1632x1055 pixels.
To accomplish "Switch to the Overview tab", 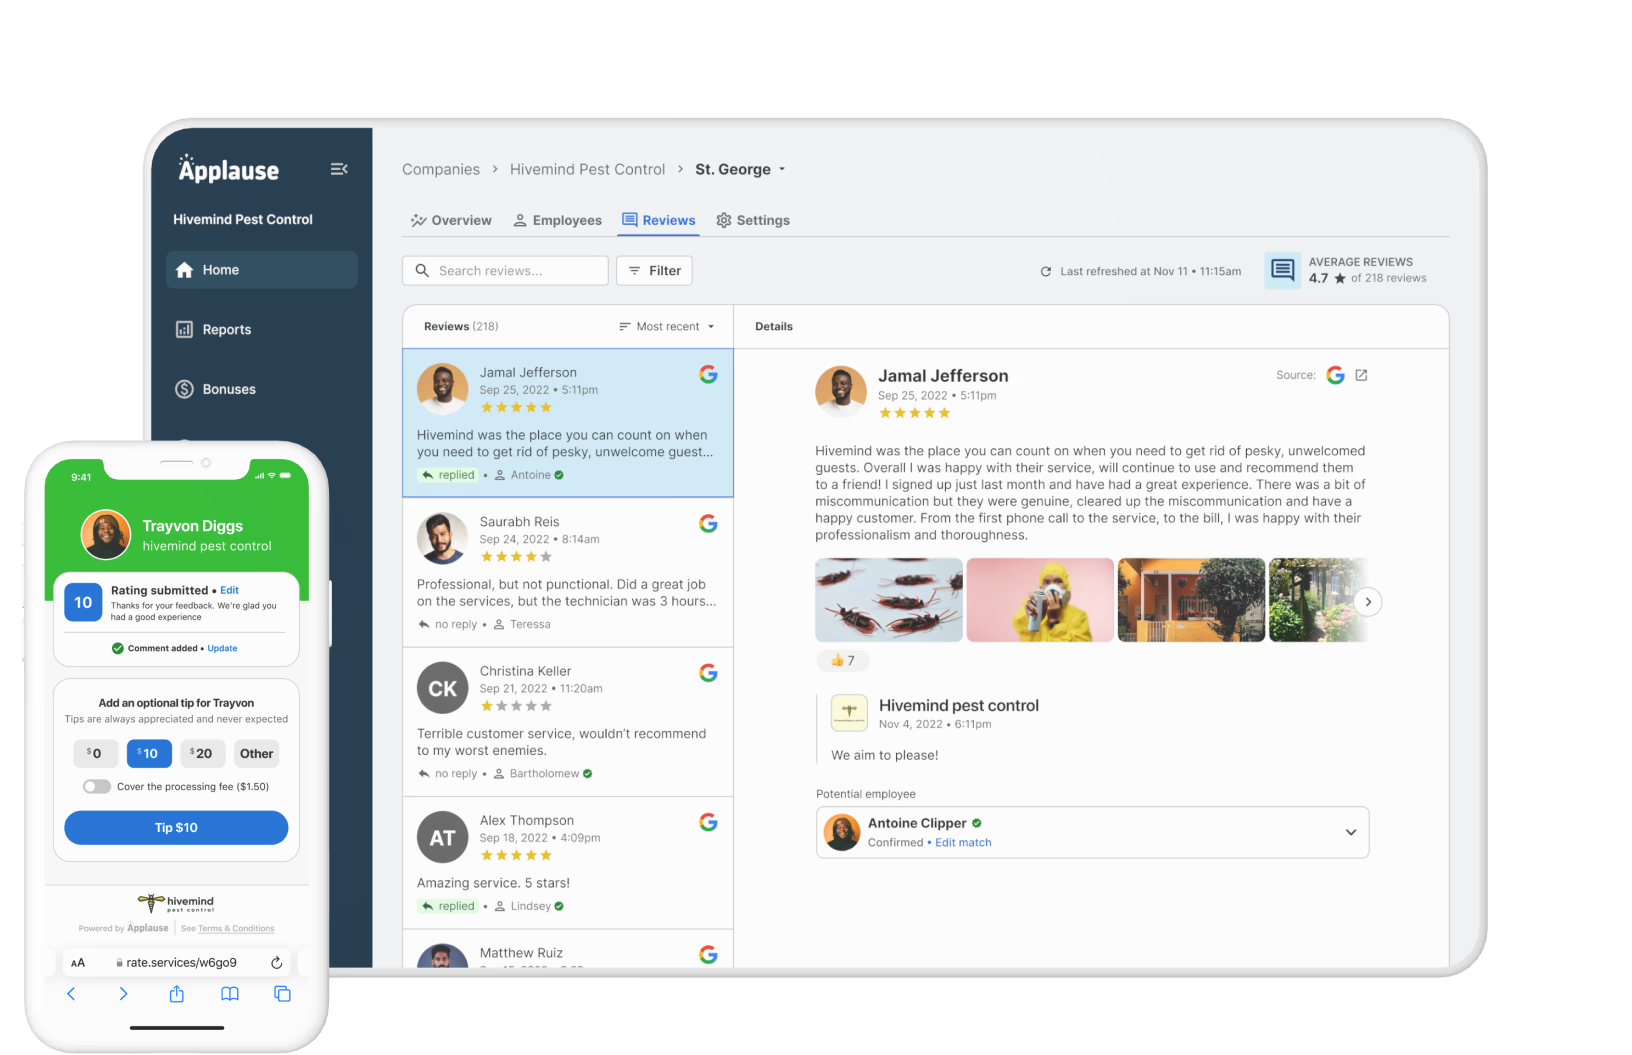I will (x=451, y=220).
